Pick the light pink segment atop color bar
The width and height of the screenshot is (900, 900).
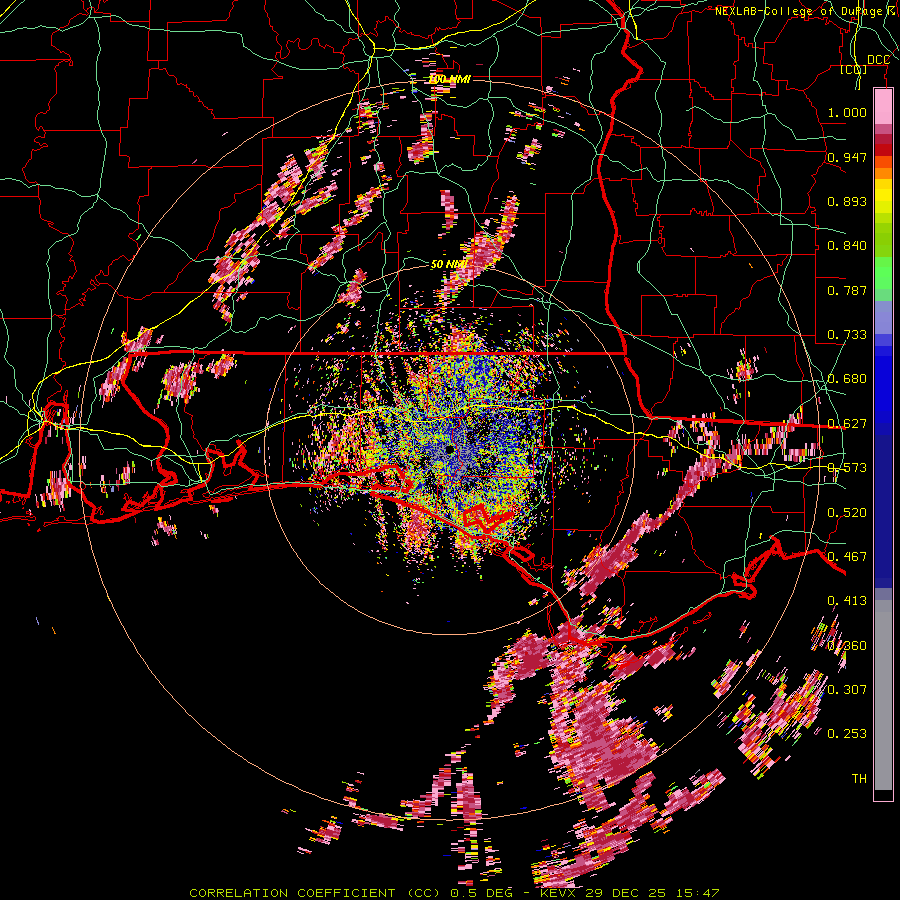click(x=883, y=107)
